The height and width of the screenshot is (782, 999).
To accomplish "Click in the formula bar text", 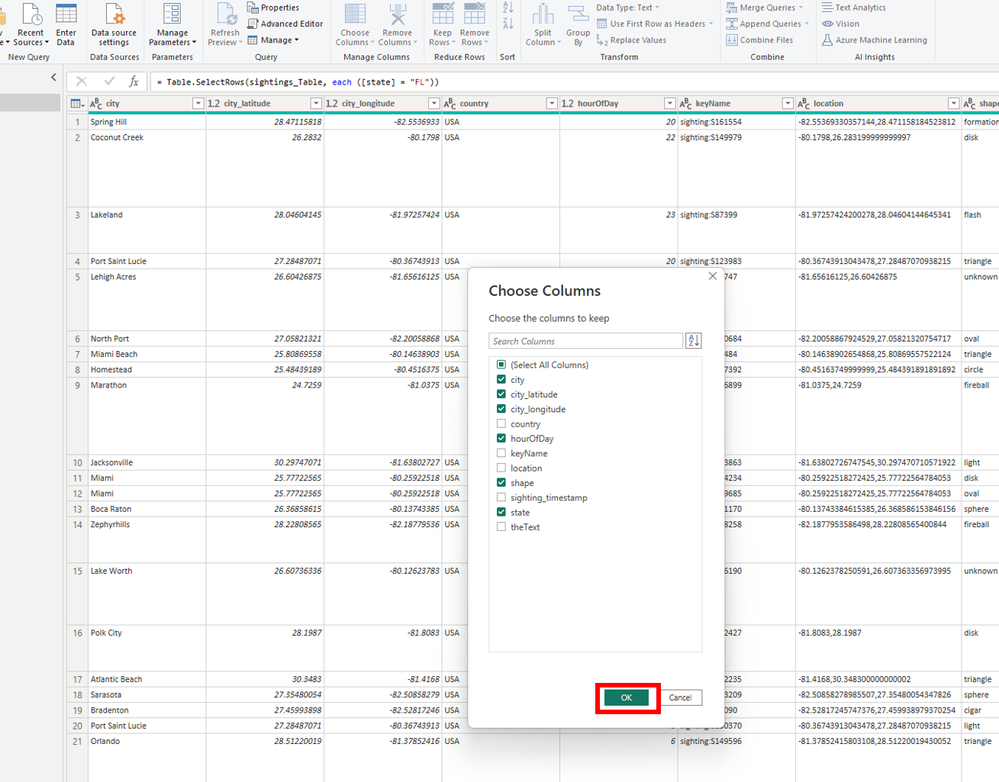I will 298,82.
